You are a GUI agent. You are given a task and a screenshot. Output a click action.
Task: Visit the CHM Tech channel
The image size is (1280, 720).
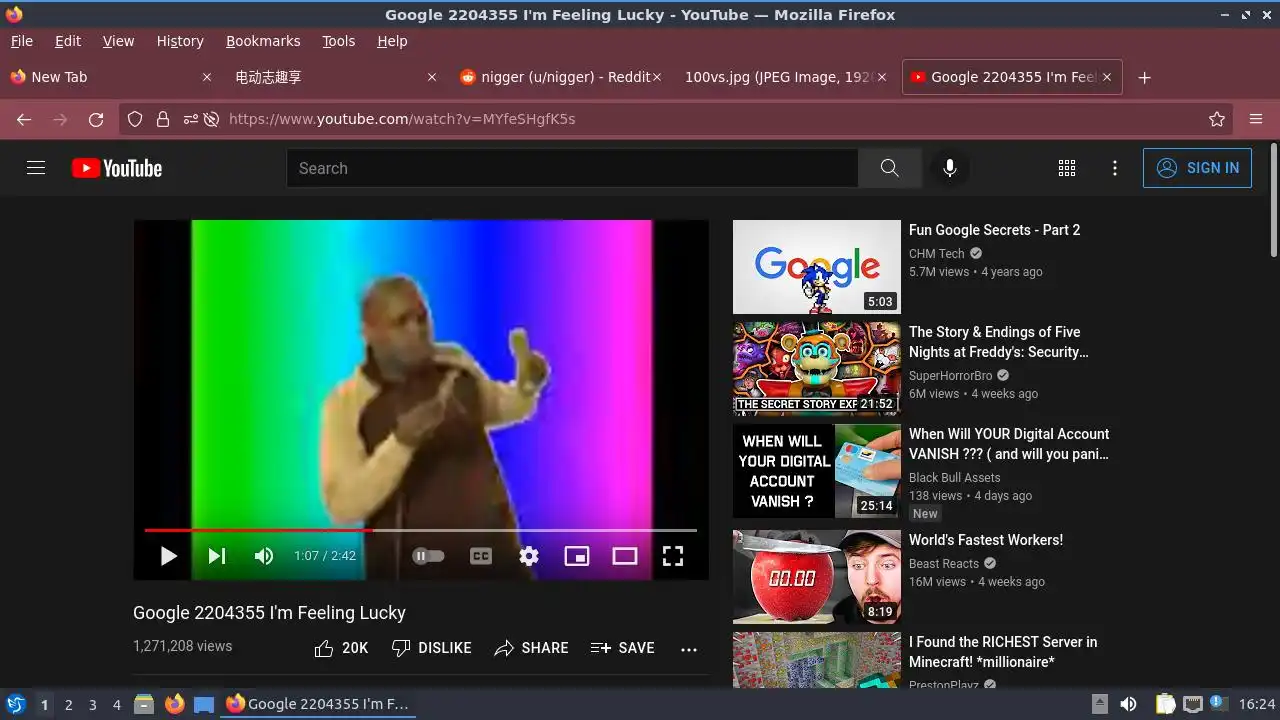[x=936, y=254]
